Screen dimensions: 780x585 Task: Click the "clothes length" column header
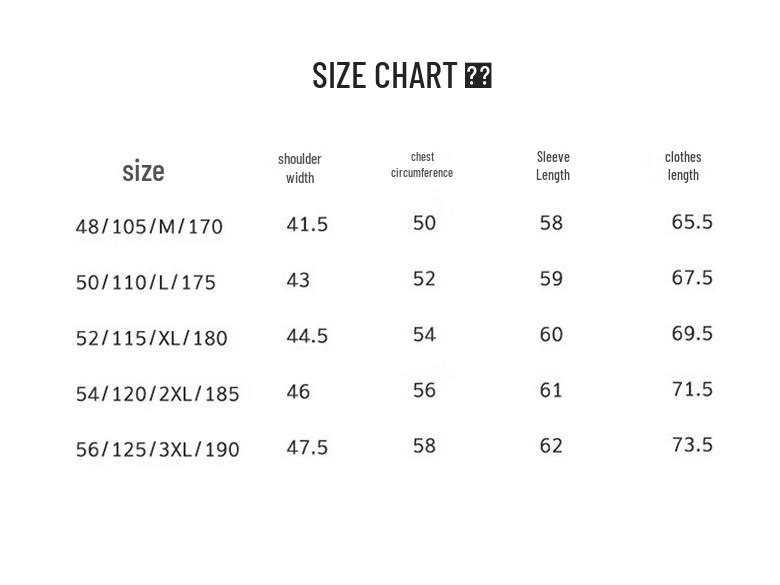(683, 166)
